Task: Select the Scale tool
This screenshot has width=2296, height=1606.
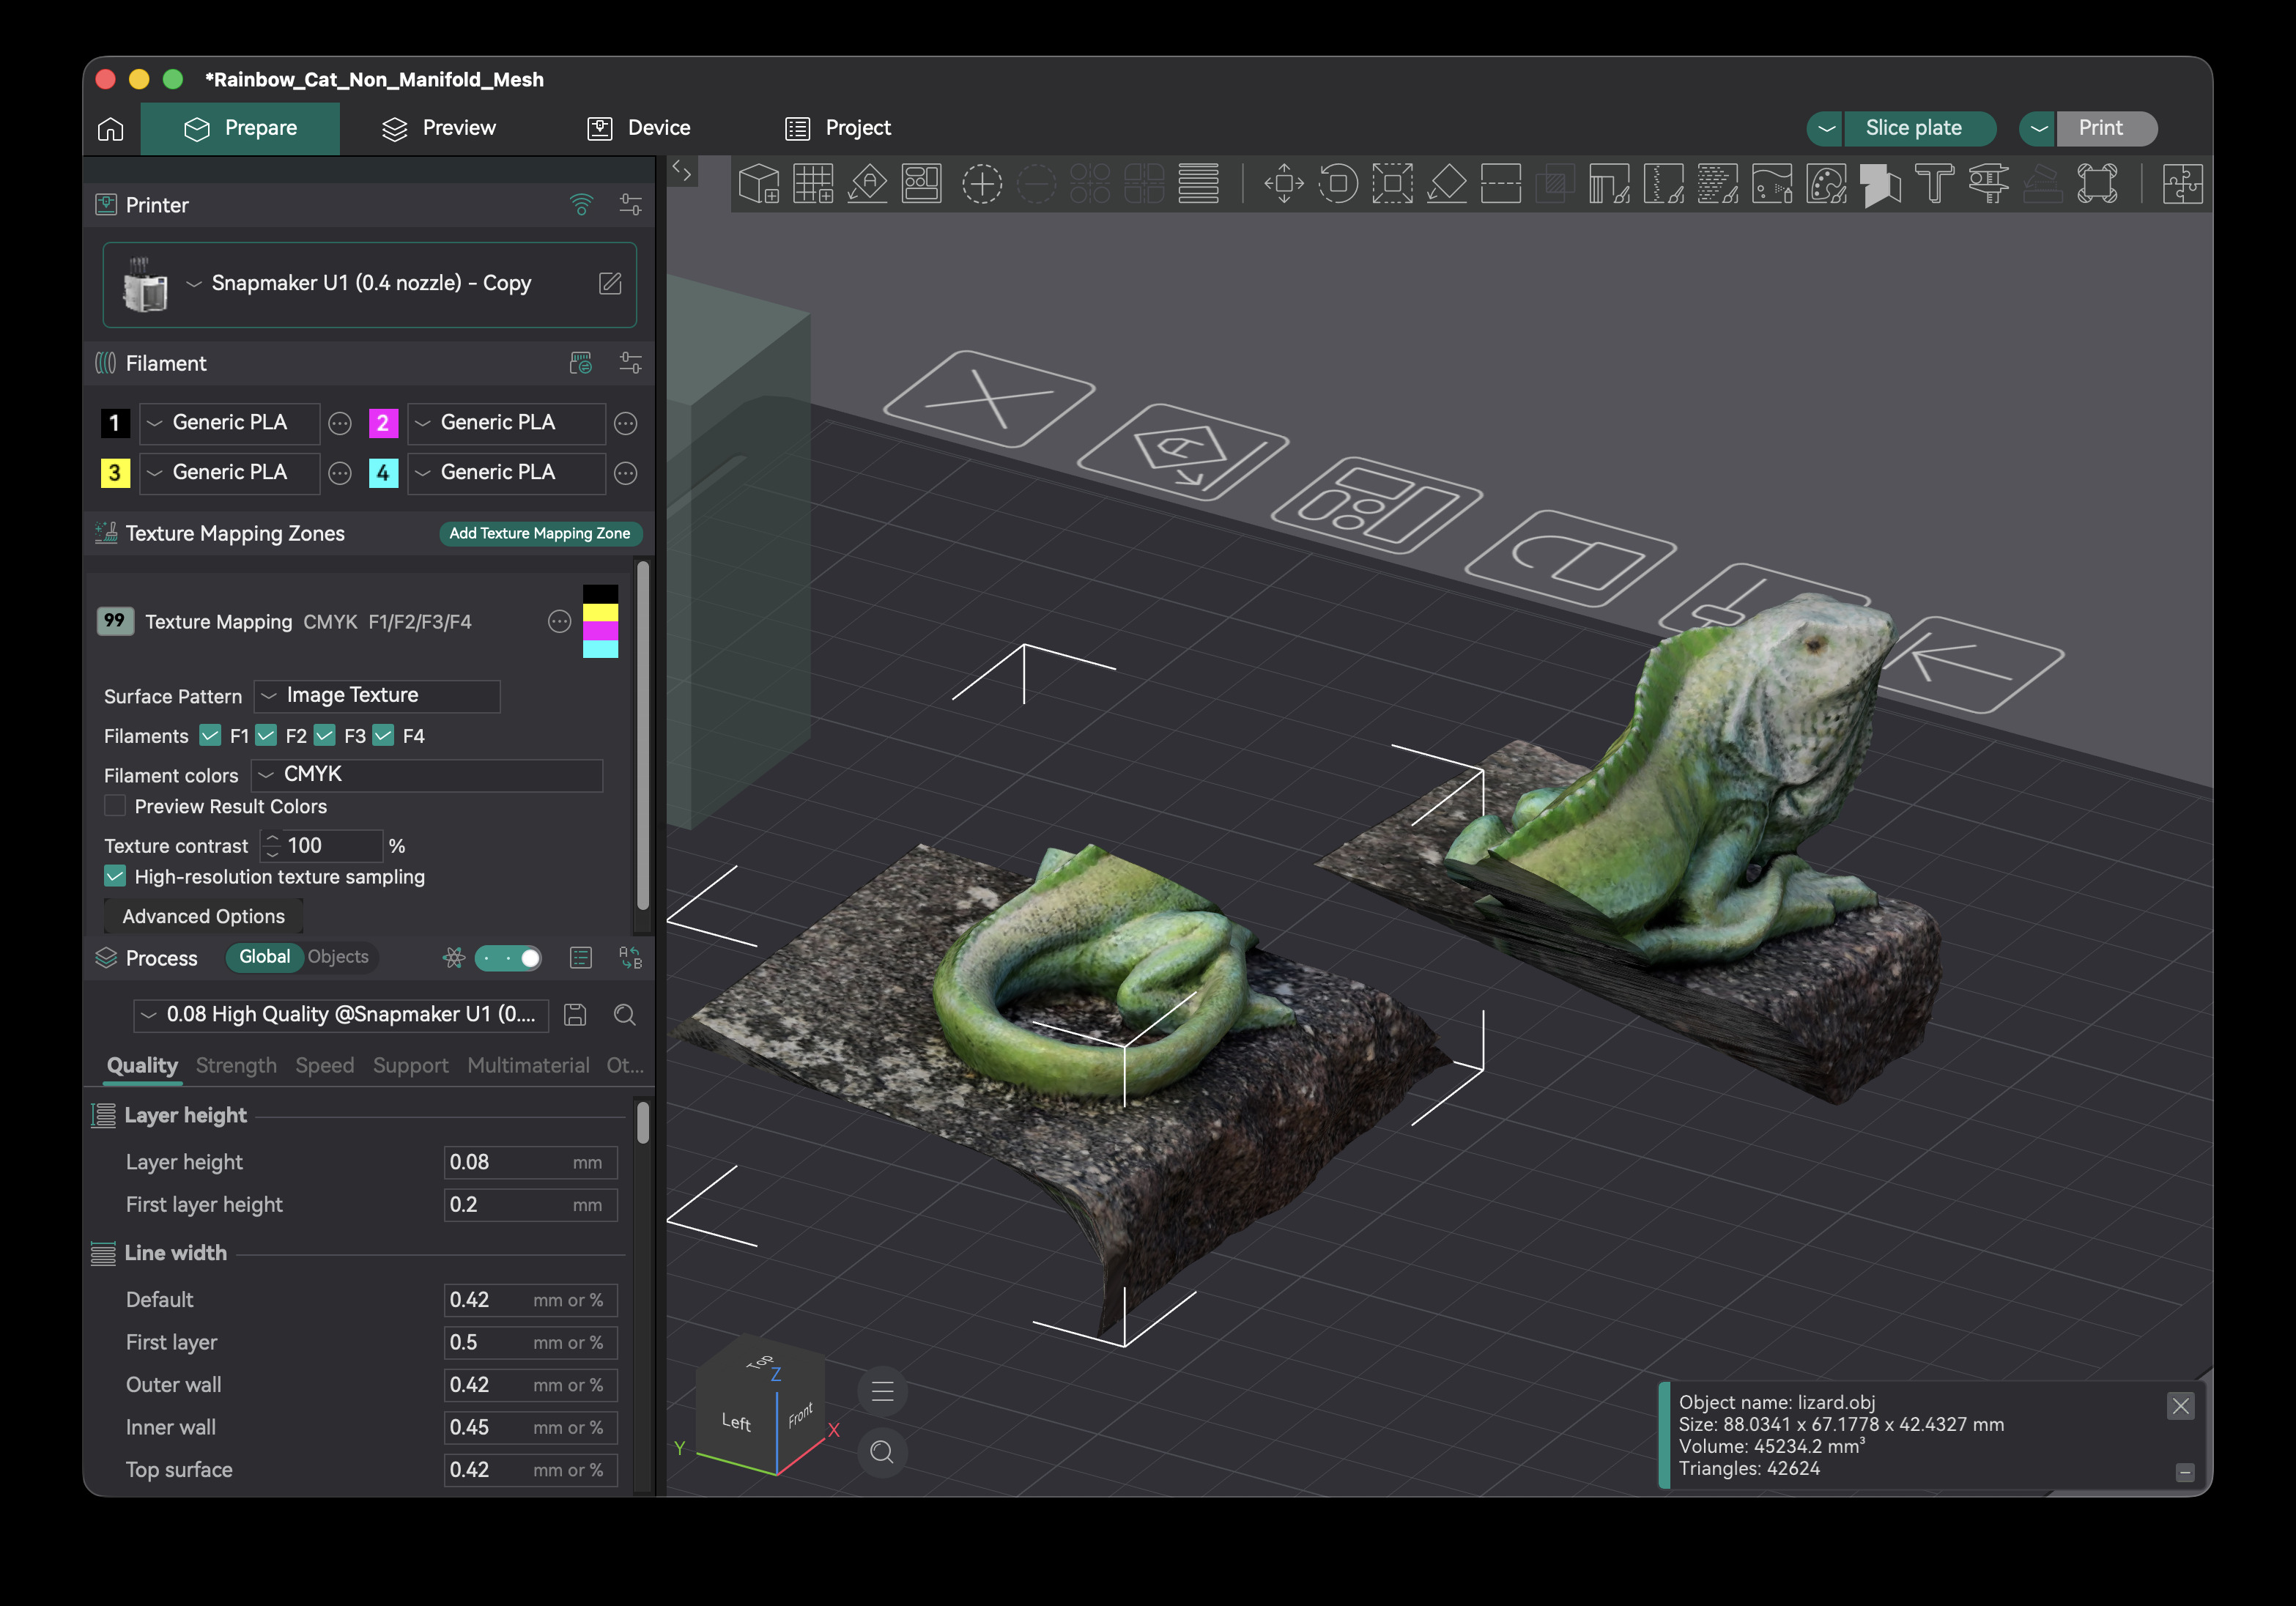Action: click(1392, 184)
